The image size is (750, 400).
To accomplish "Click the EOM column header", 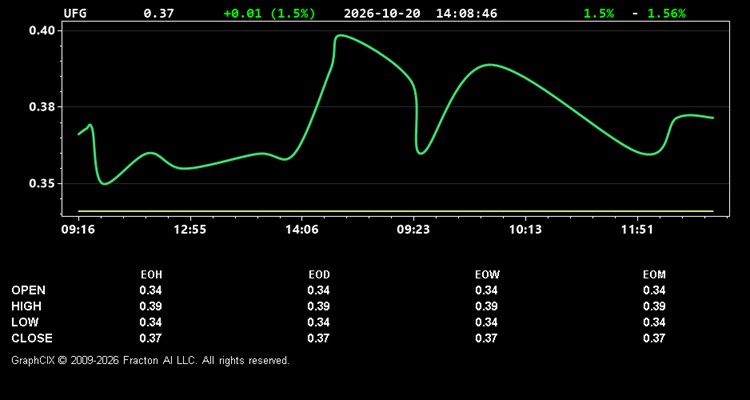I will click(x=654, y=275).
